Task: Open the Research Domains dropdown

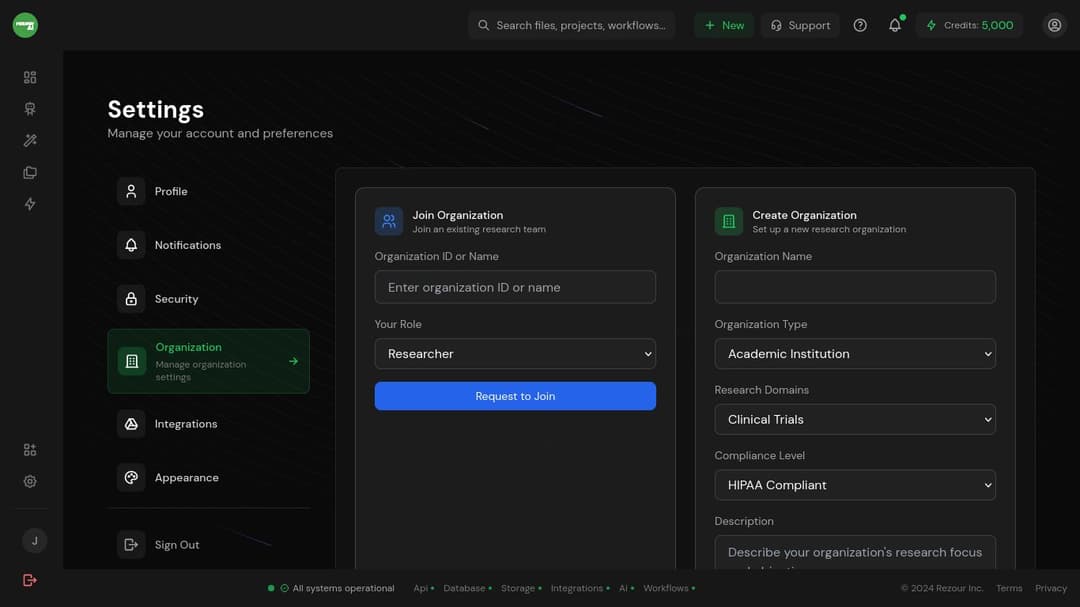Action: coord(855,420)
